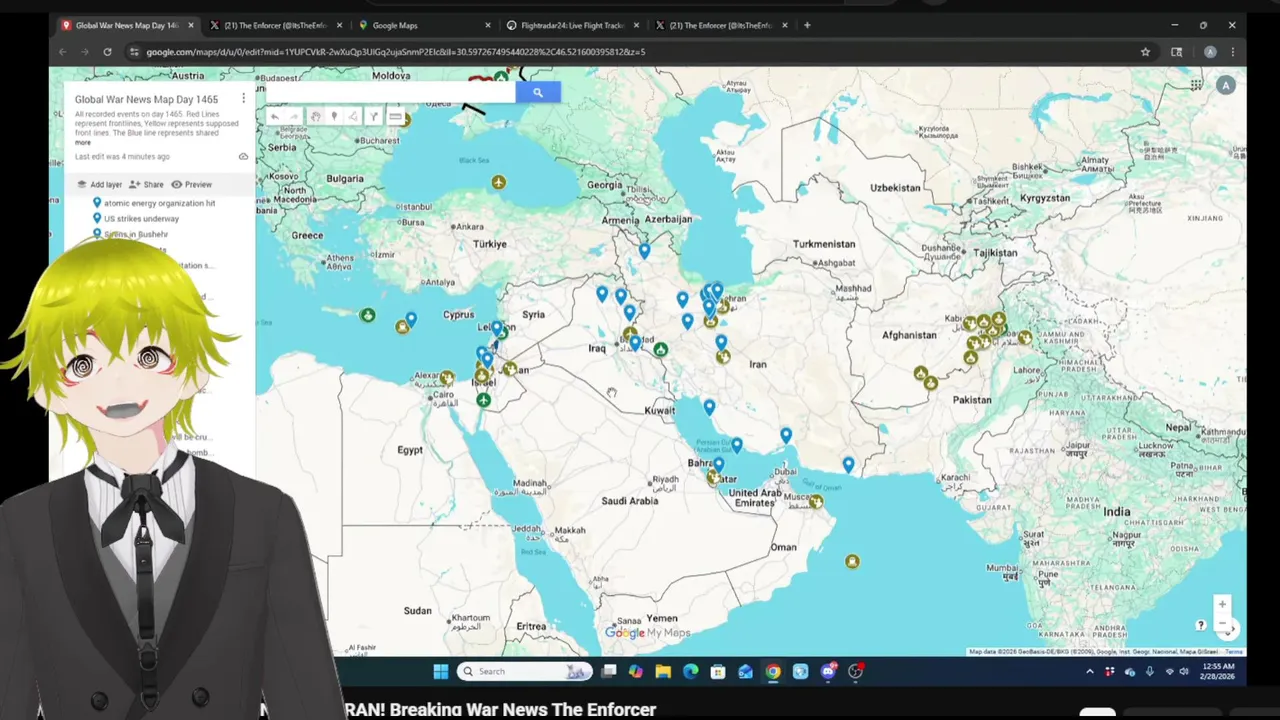Switch to the Google Maps tab
Image resolution: width=1280 pixels, height=720 pixels.
pos(425,25)
